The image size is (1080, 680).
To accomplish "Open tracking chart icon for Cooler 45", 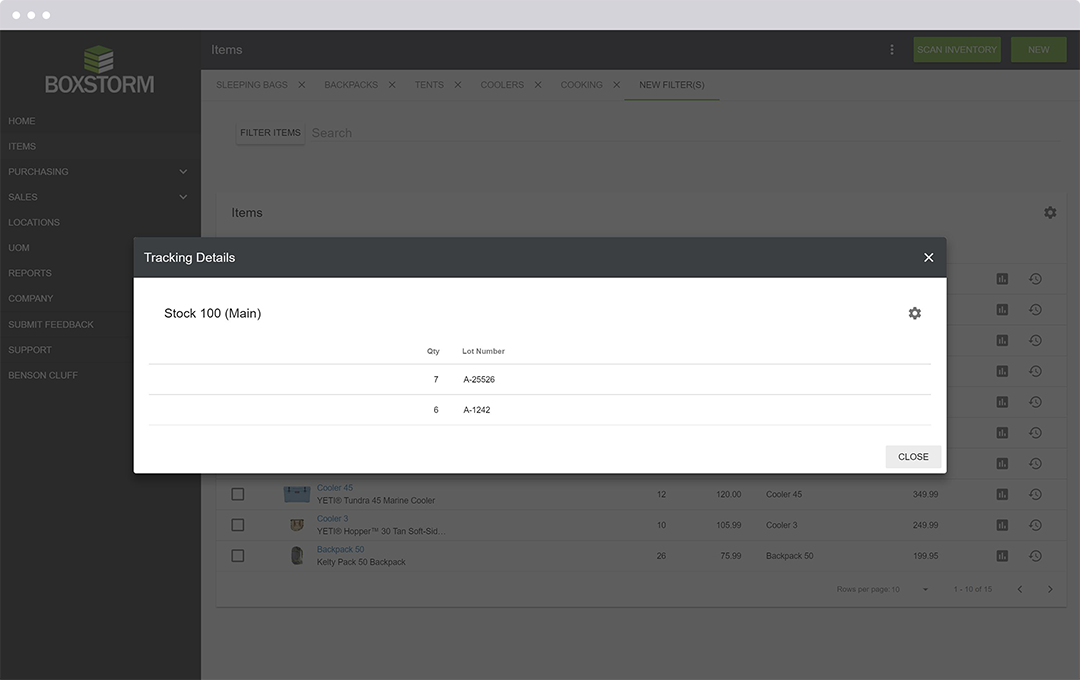I will pyautogui.click(x=1002, y=494).
